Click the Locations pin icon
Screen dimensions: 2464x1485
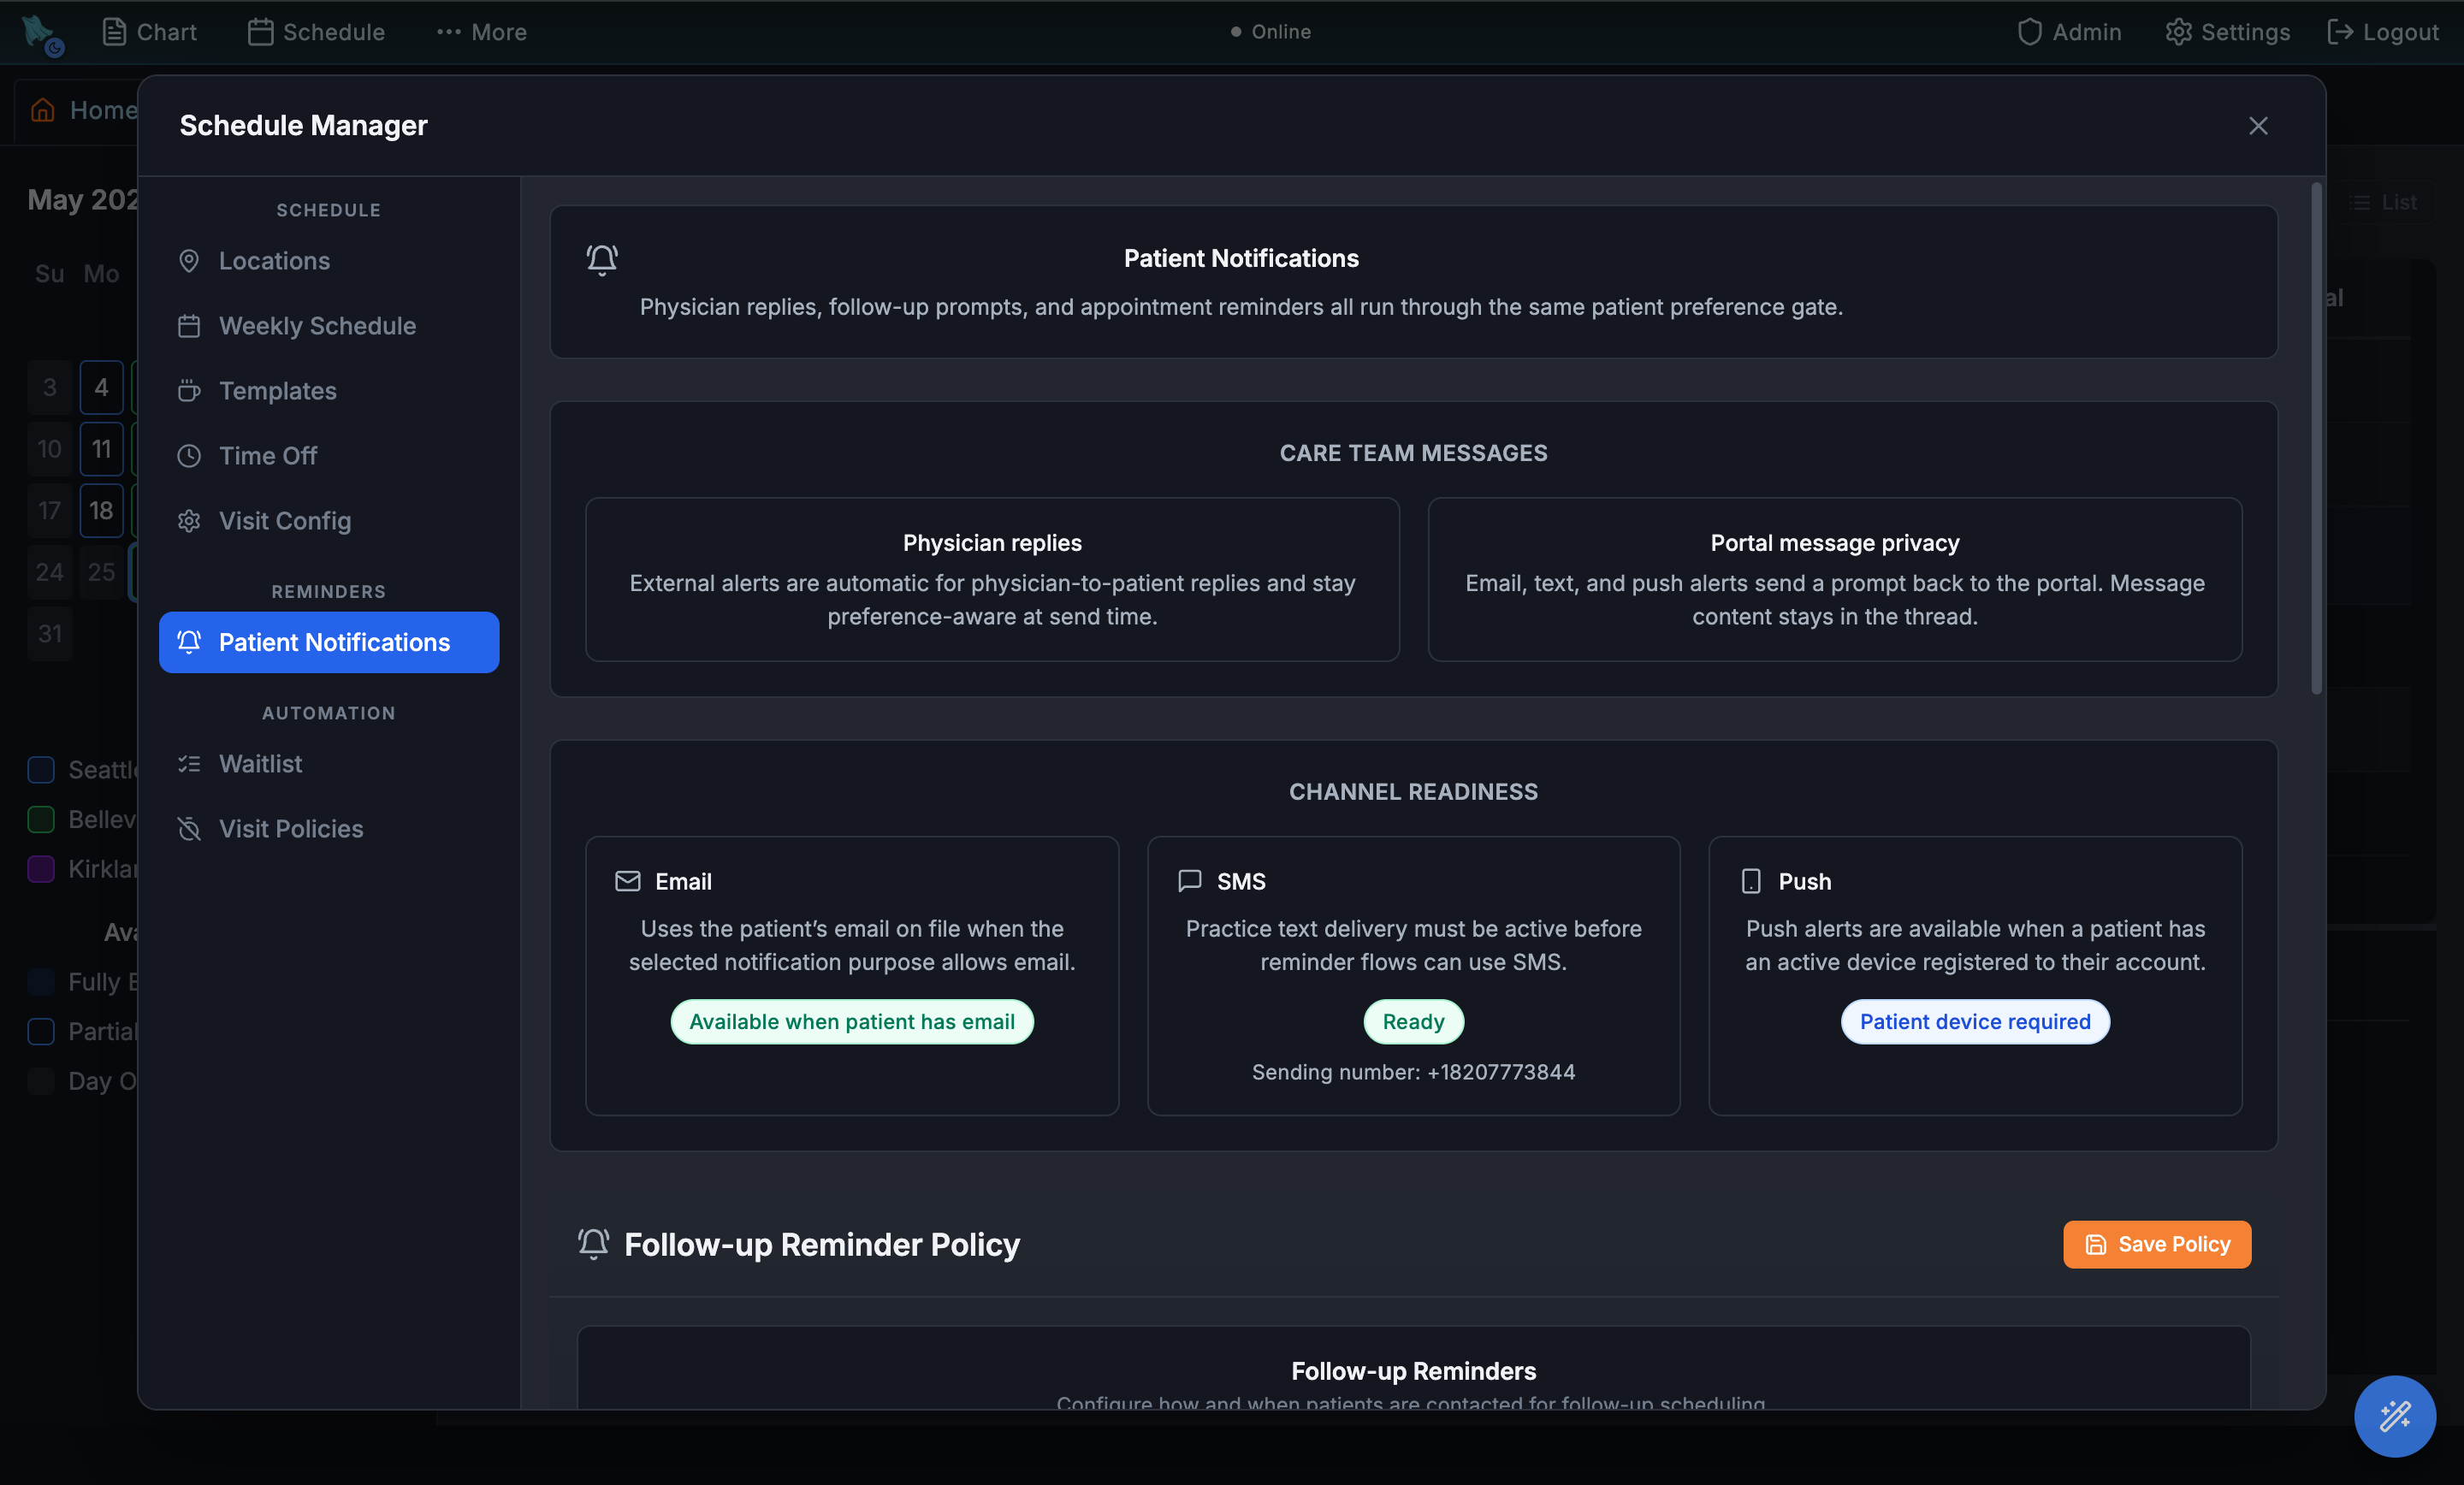pyautogui.click(x=189, y=261)
